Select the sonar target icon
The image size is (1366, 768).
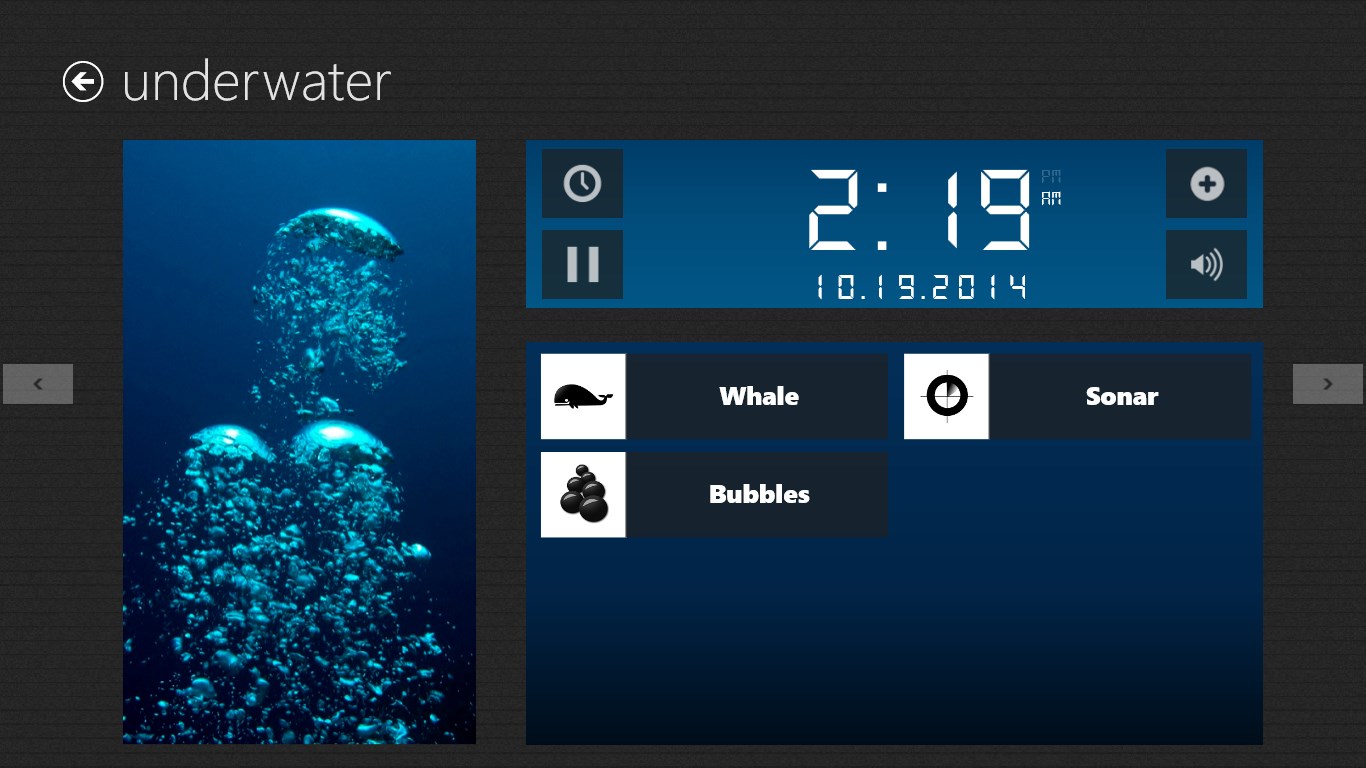pos(946,396)
